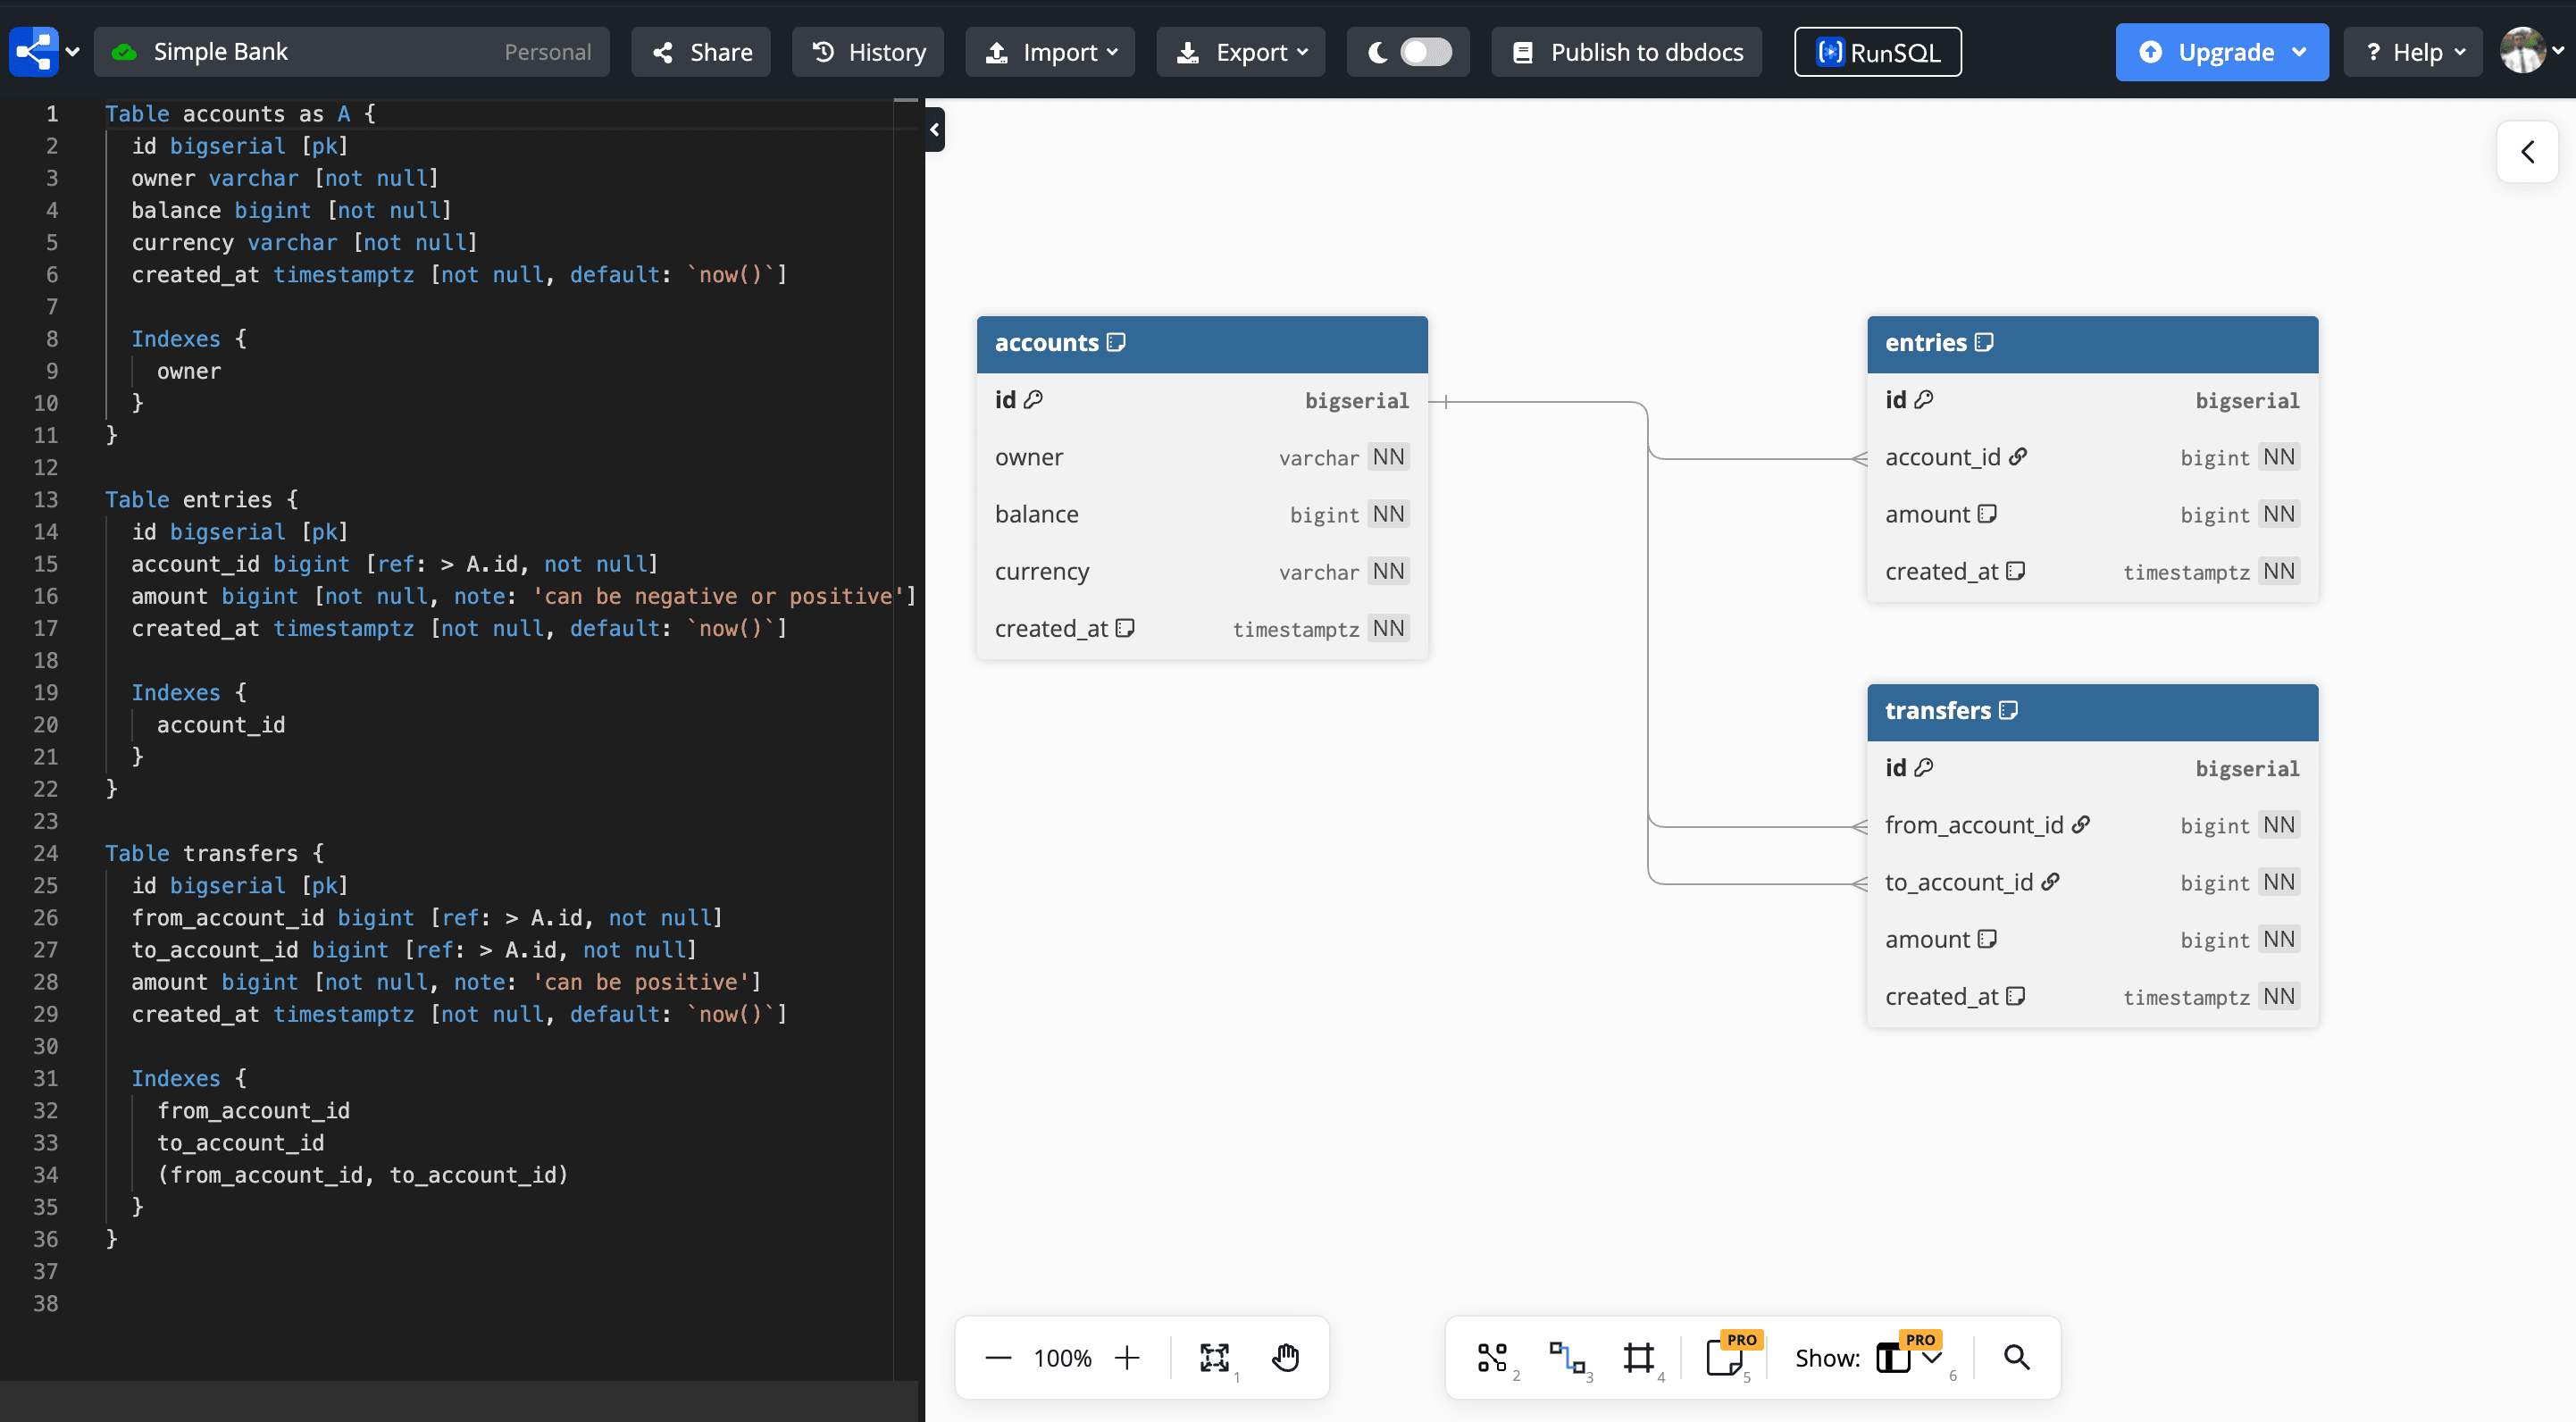Click Publish to dbdocs
2576x1422 pixels.
click(x=1625, y=51)
